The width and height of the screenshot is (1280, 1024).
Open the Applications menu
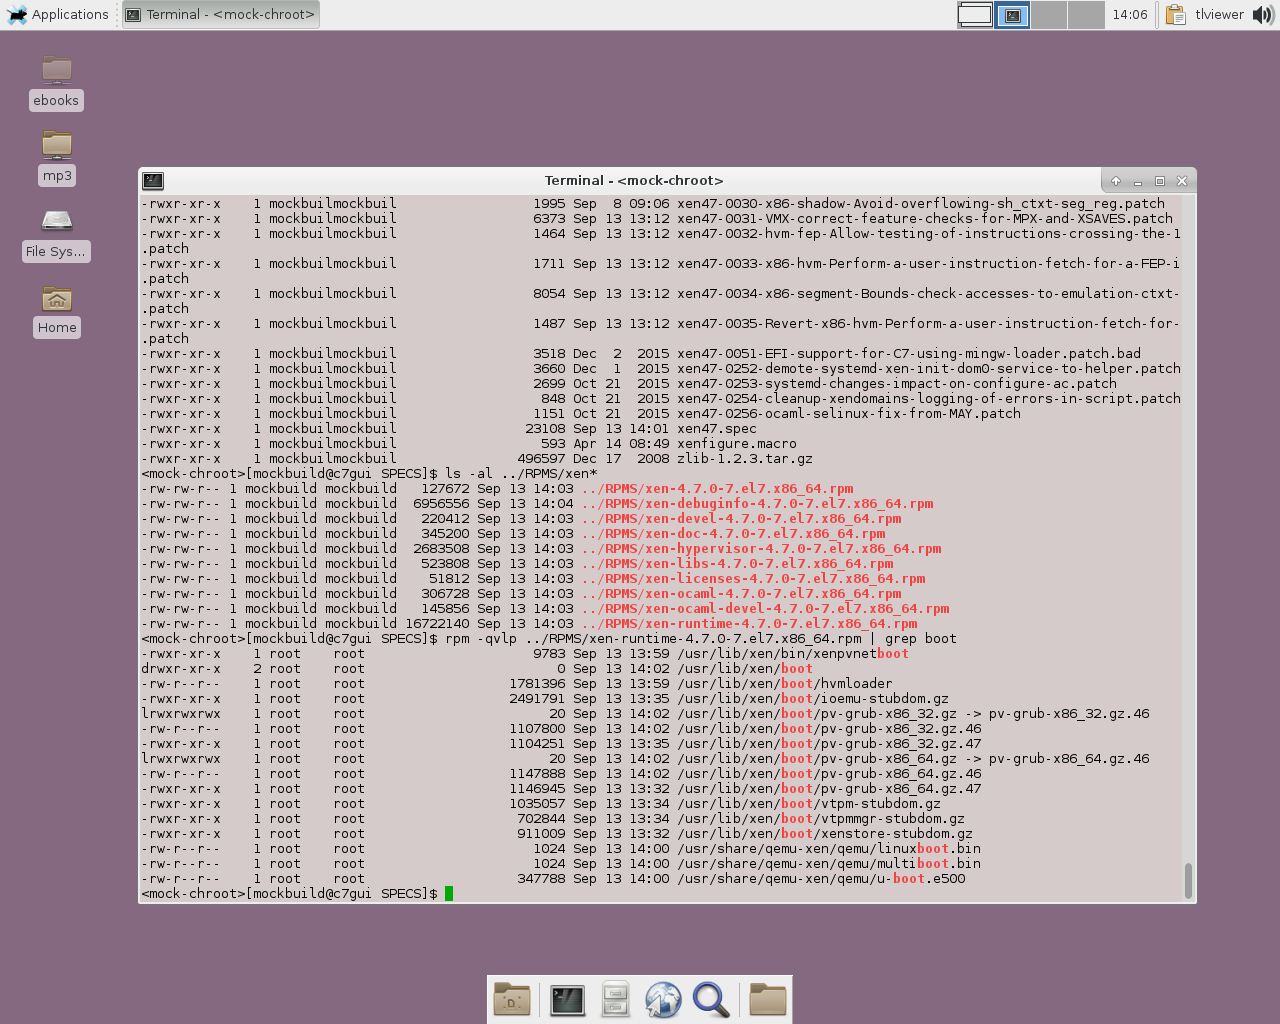[57, 15]
